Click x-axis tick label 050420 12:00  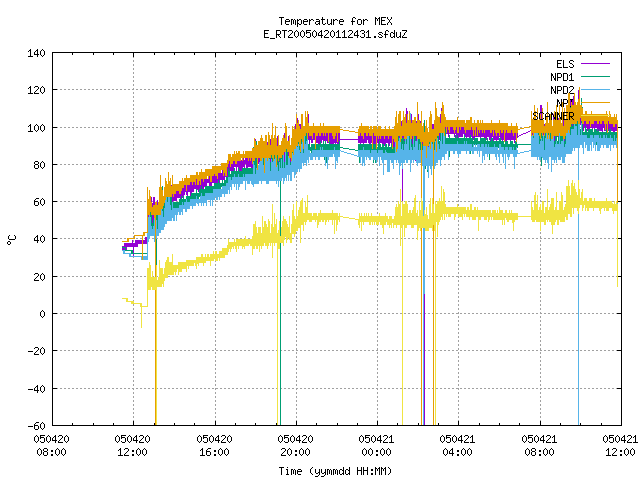133,446
